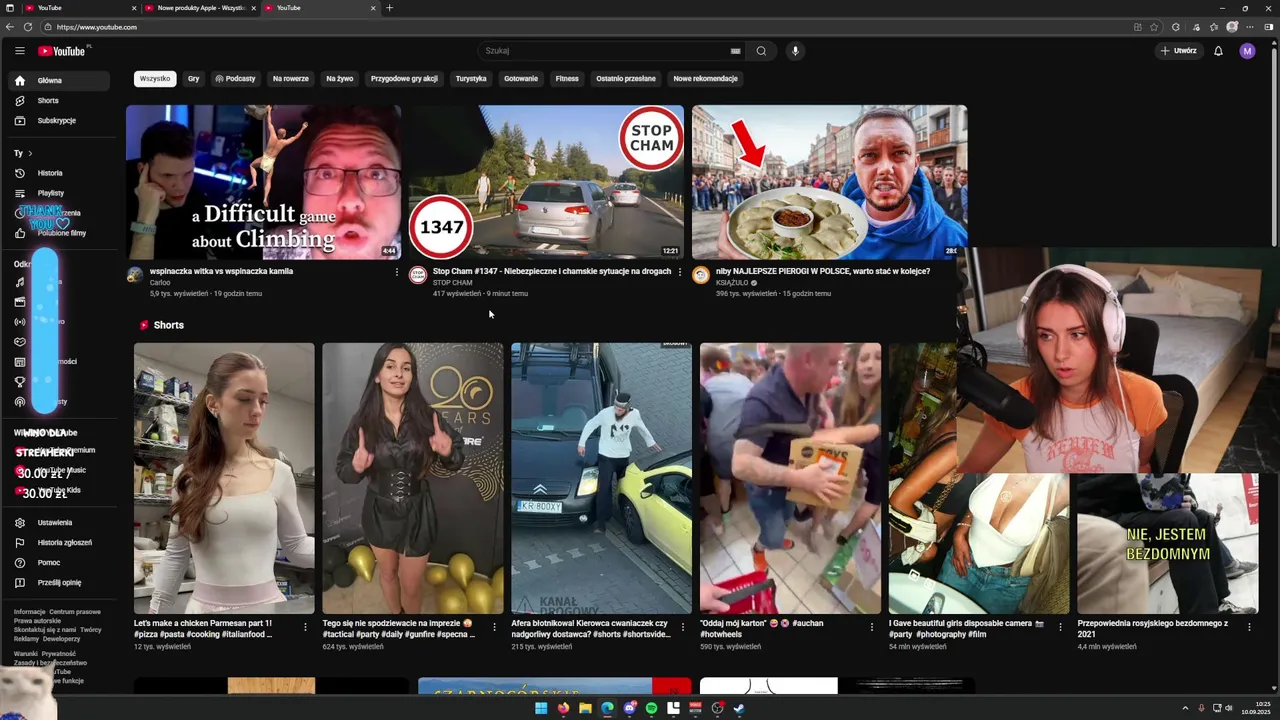Image resolution: width=1280 pixels, height=720 pixels.
Task: Open options for Tego się nie spodziewacie short
Action: coord(494,627)
